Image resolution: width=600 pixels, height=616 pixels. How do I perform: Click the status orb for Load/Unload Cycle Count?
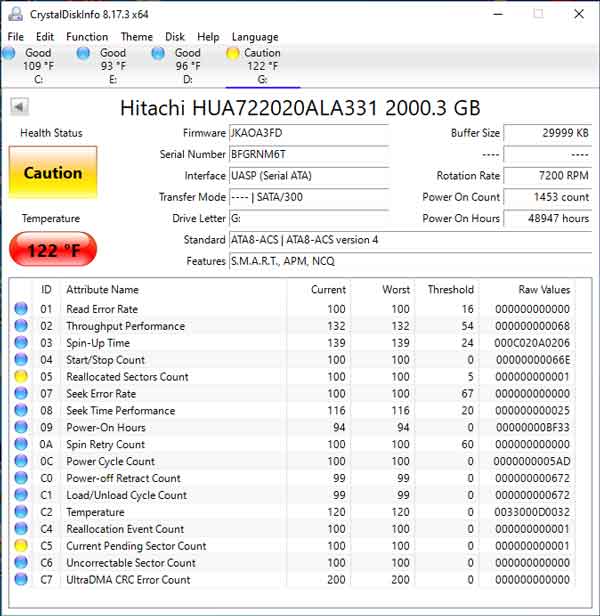21,495
